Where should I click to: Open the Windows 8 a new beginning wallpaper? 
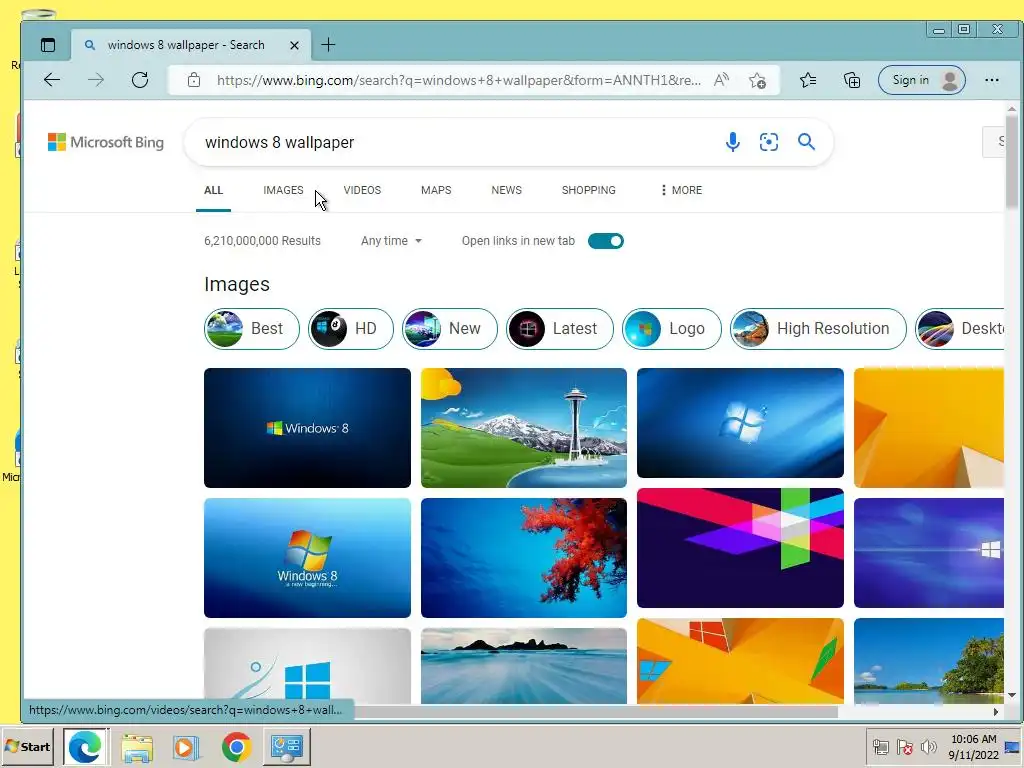coord(307,558)
